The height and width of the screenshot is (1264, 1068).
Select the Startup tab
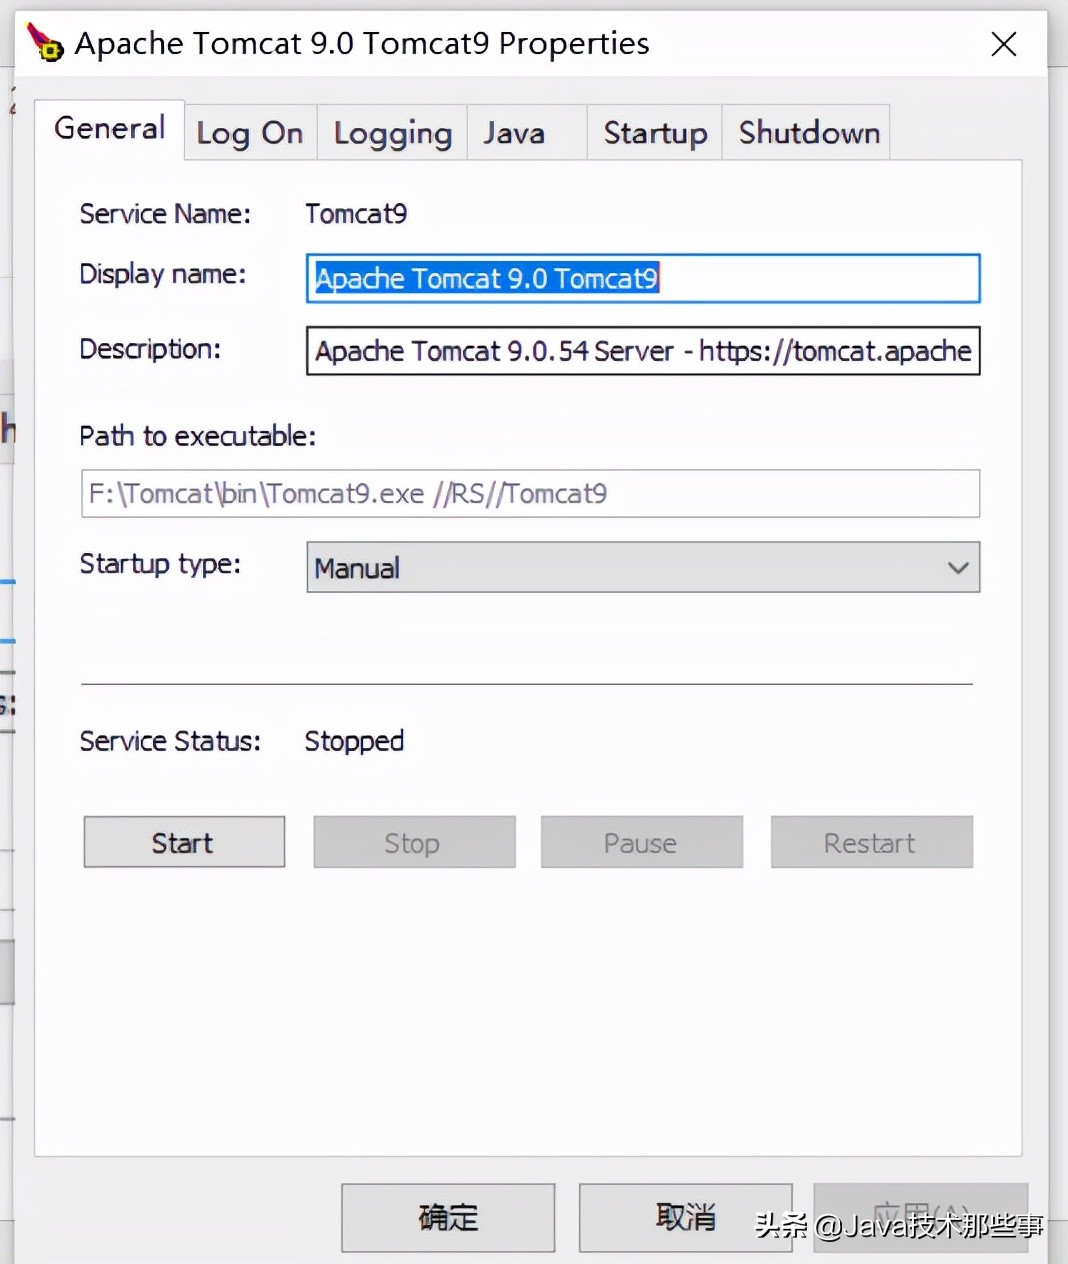(655, 133)
